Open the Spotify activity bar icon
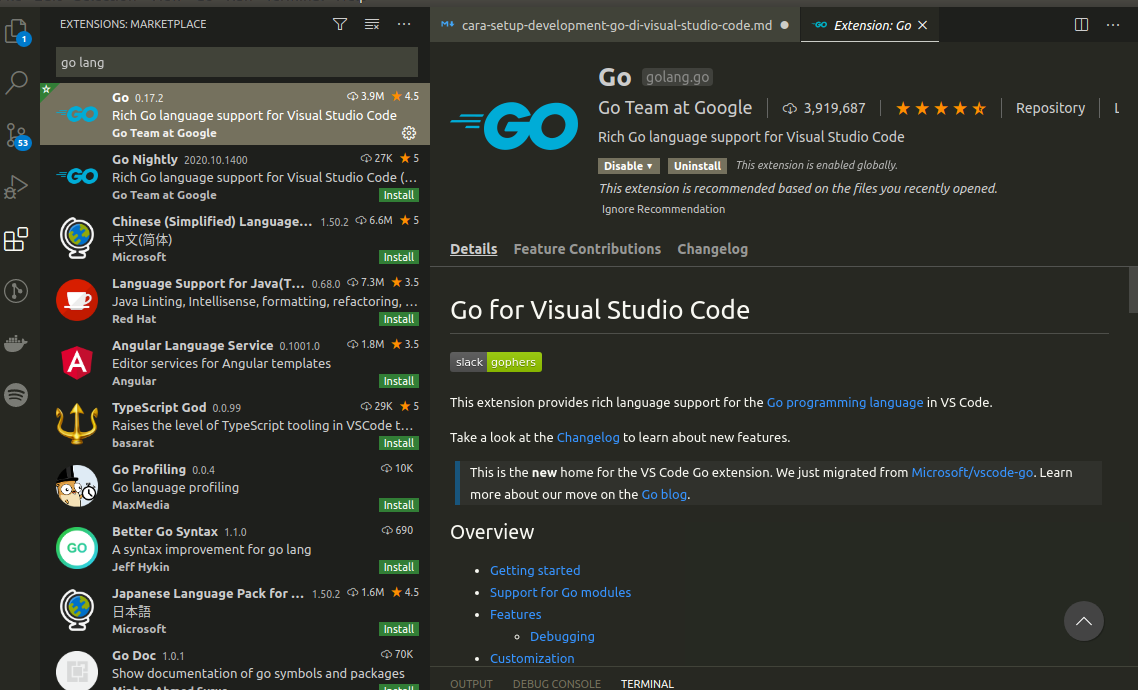The height and width of the screenshot is (690, 1138). tap(16, 395)
